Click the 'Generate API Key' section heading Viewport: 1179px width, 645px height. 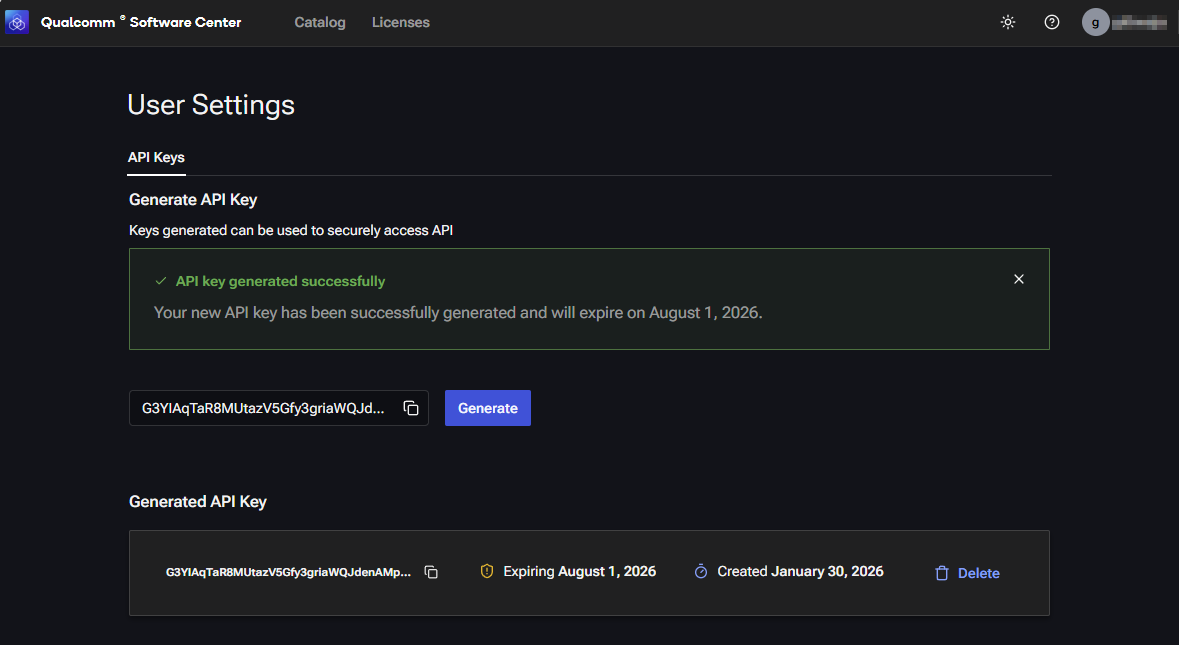click(x=193, y=200)
